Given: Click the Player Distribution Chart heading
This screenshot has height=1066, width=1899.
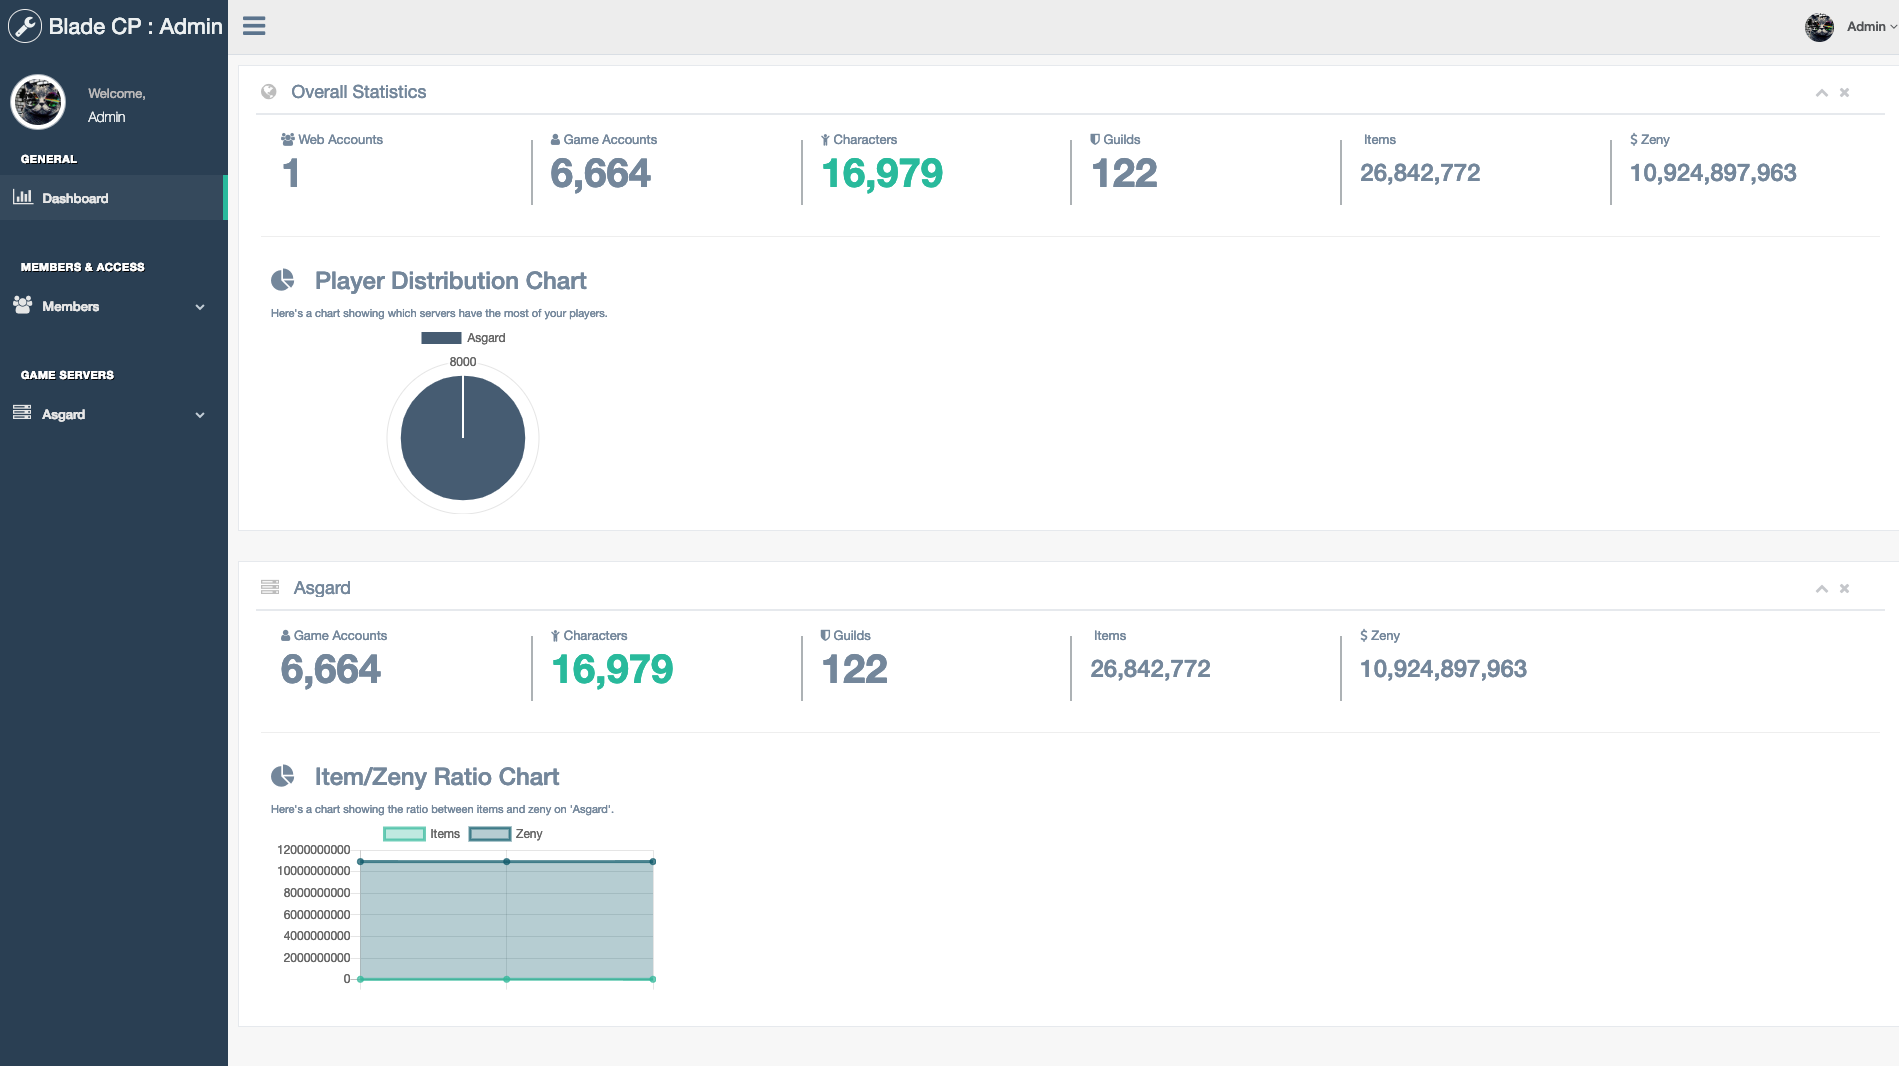Looking at the screenshot, I should tap(450, 281).
